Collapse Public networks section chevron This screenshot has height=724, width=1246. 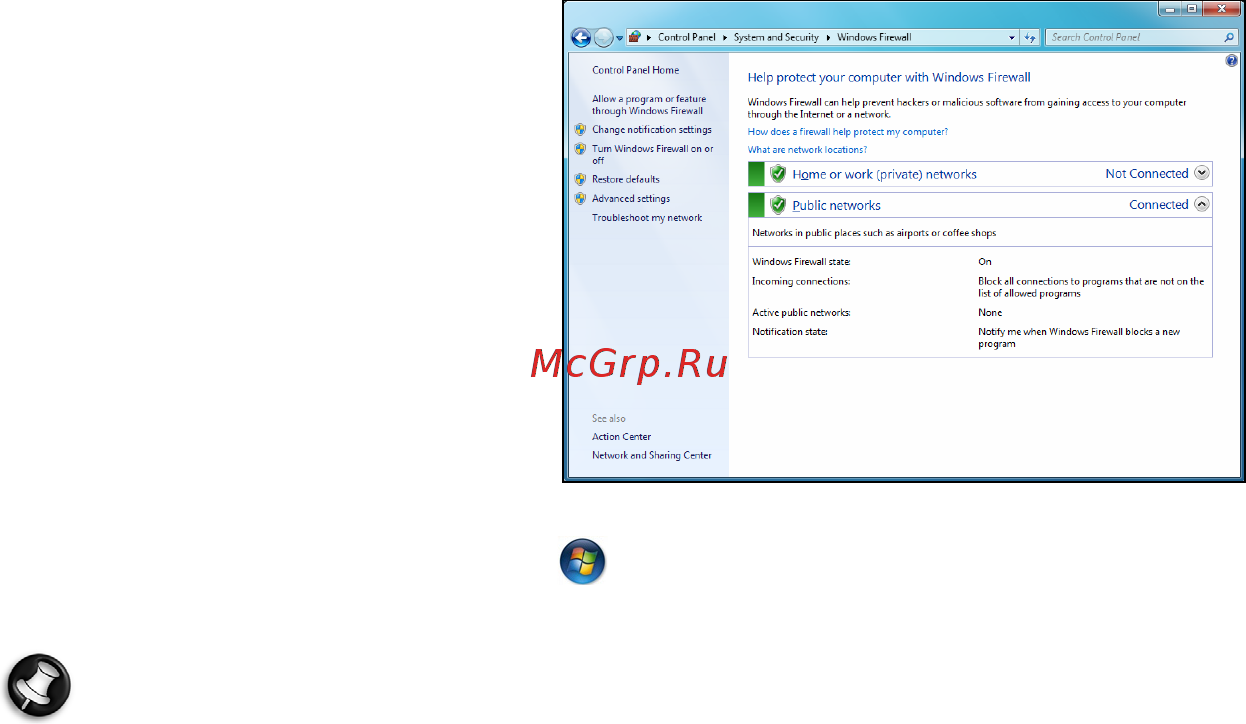(1202, 204)
